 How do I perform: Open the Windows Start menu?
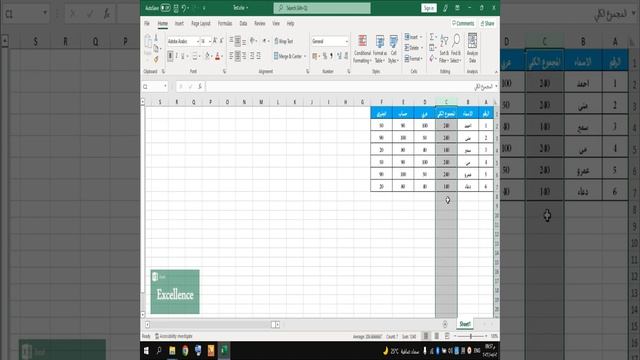click(x=146, y=351)
